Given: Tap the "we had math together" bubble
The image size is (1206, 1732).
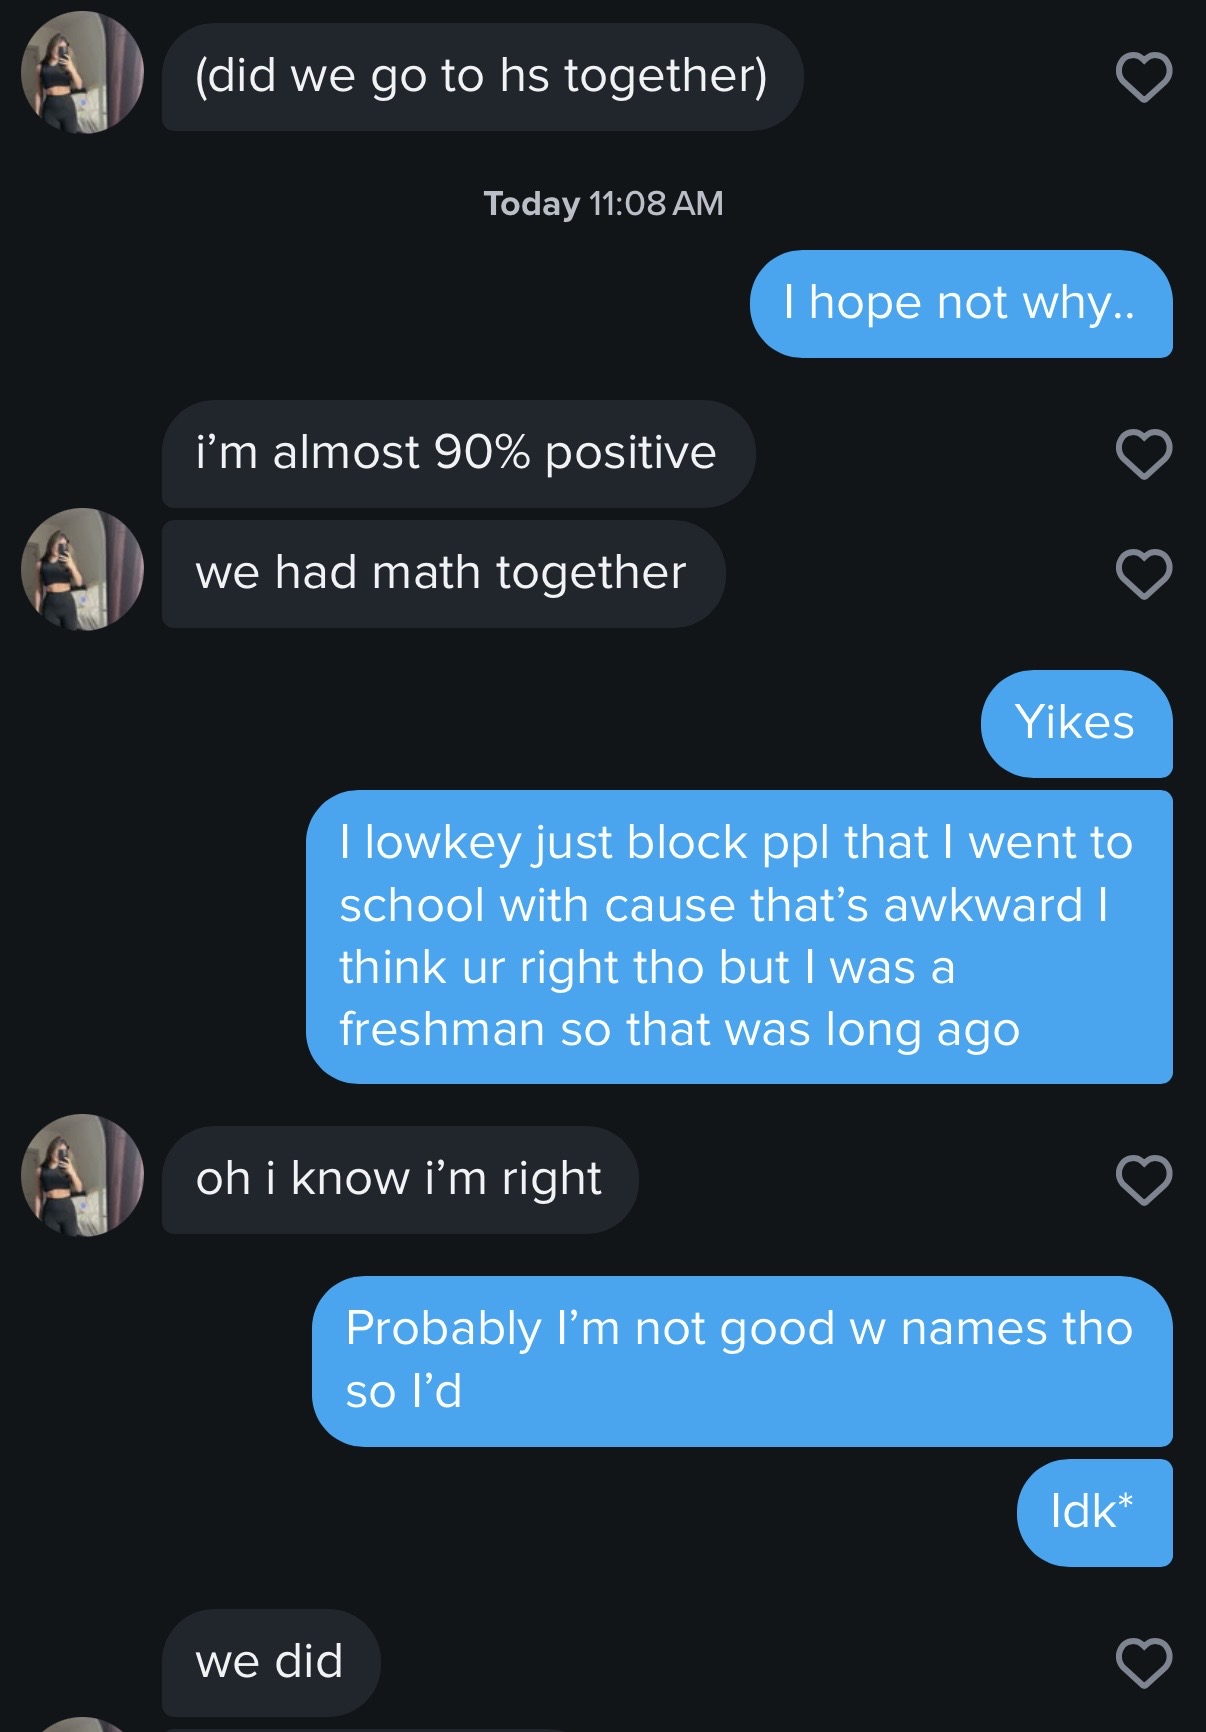Looking at the screenshot, I should tap(442, 574).
